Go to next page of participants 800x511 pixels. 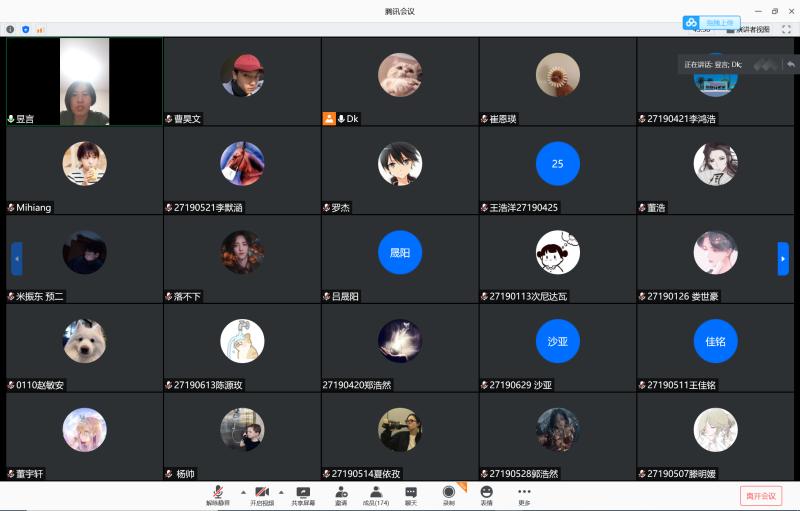[783, 258]
